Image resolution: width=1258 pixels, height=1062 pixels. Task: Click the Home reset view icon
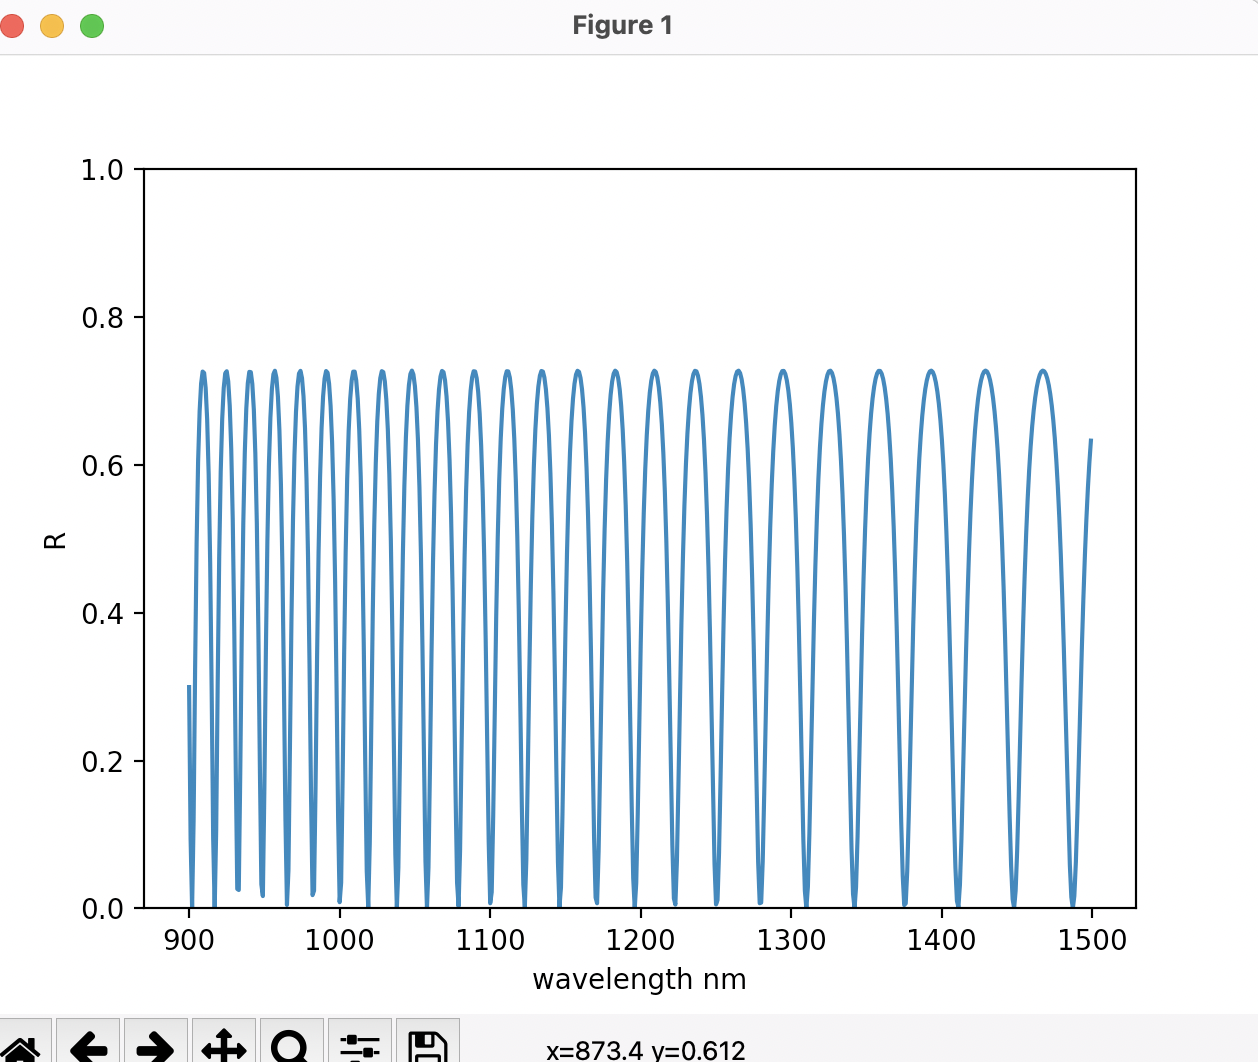tap(22, 1046)
